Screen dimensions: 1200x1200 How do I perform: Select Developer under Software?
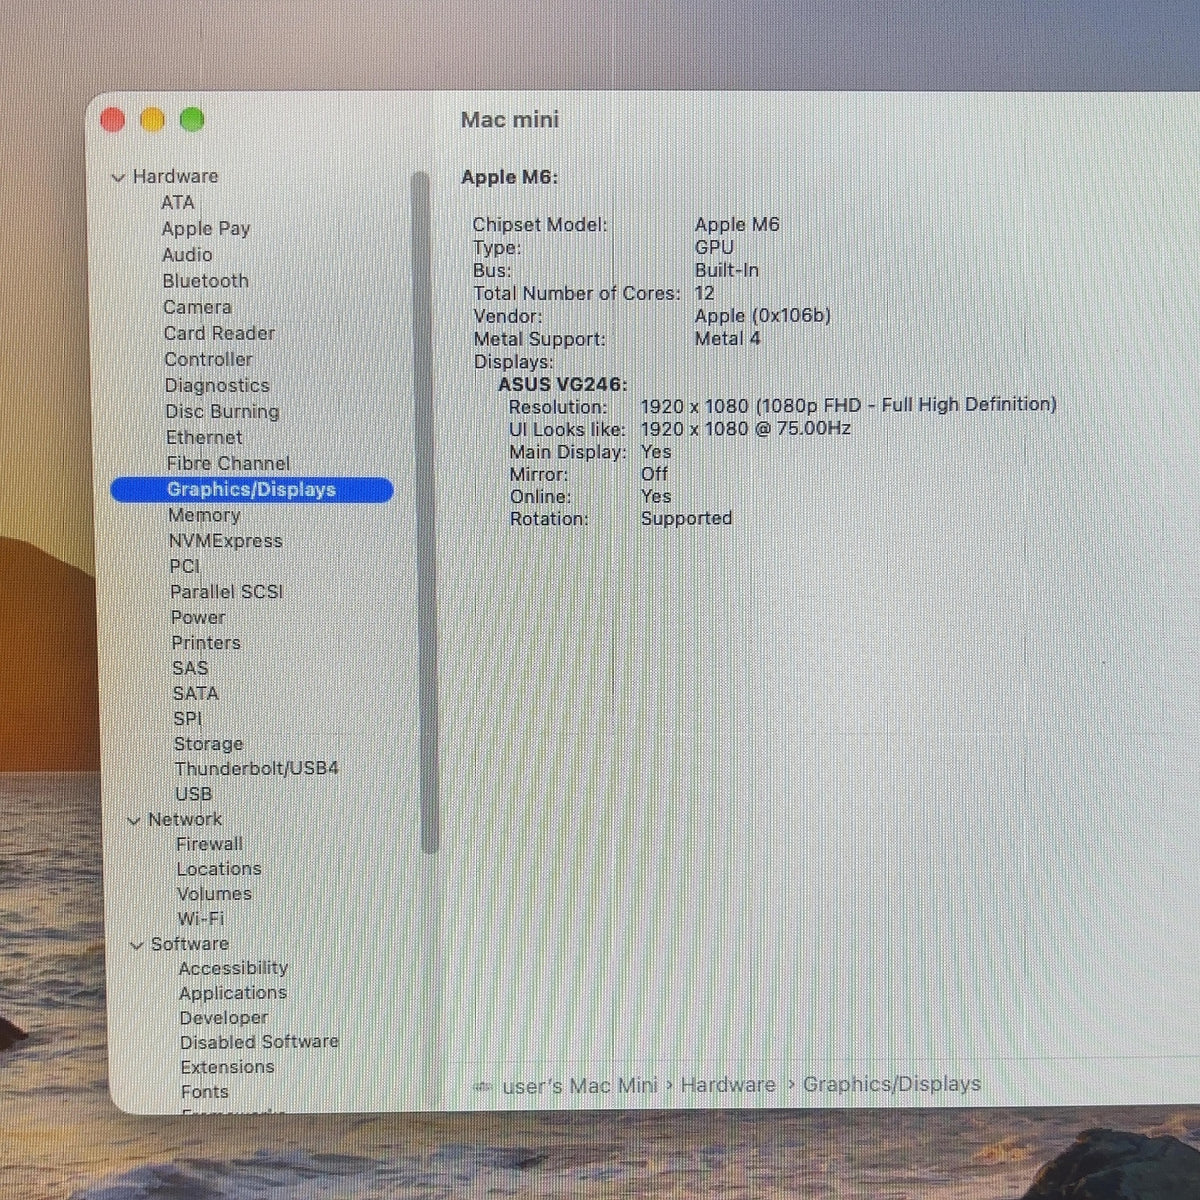click(224, 1018)
